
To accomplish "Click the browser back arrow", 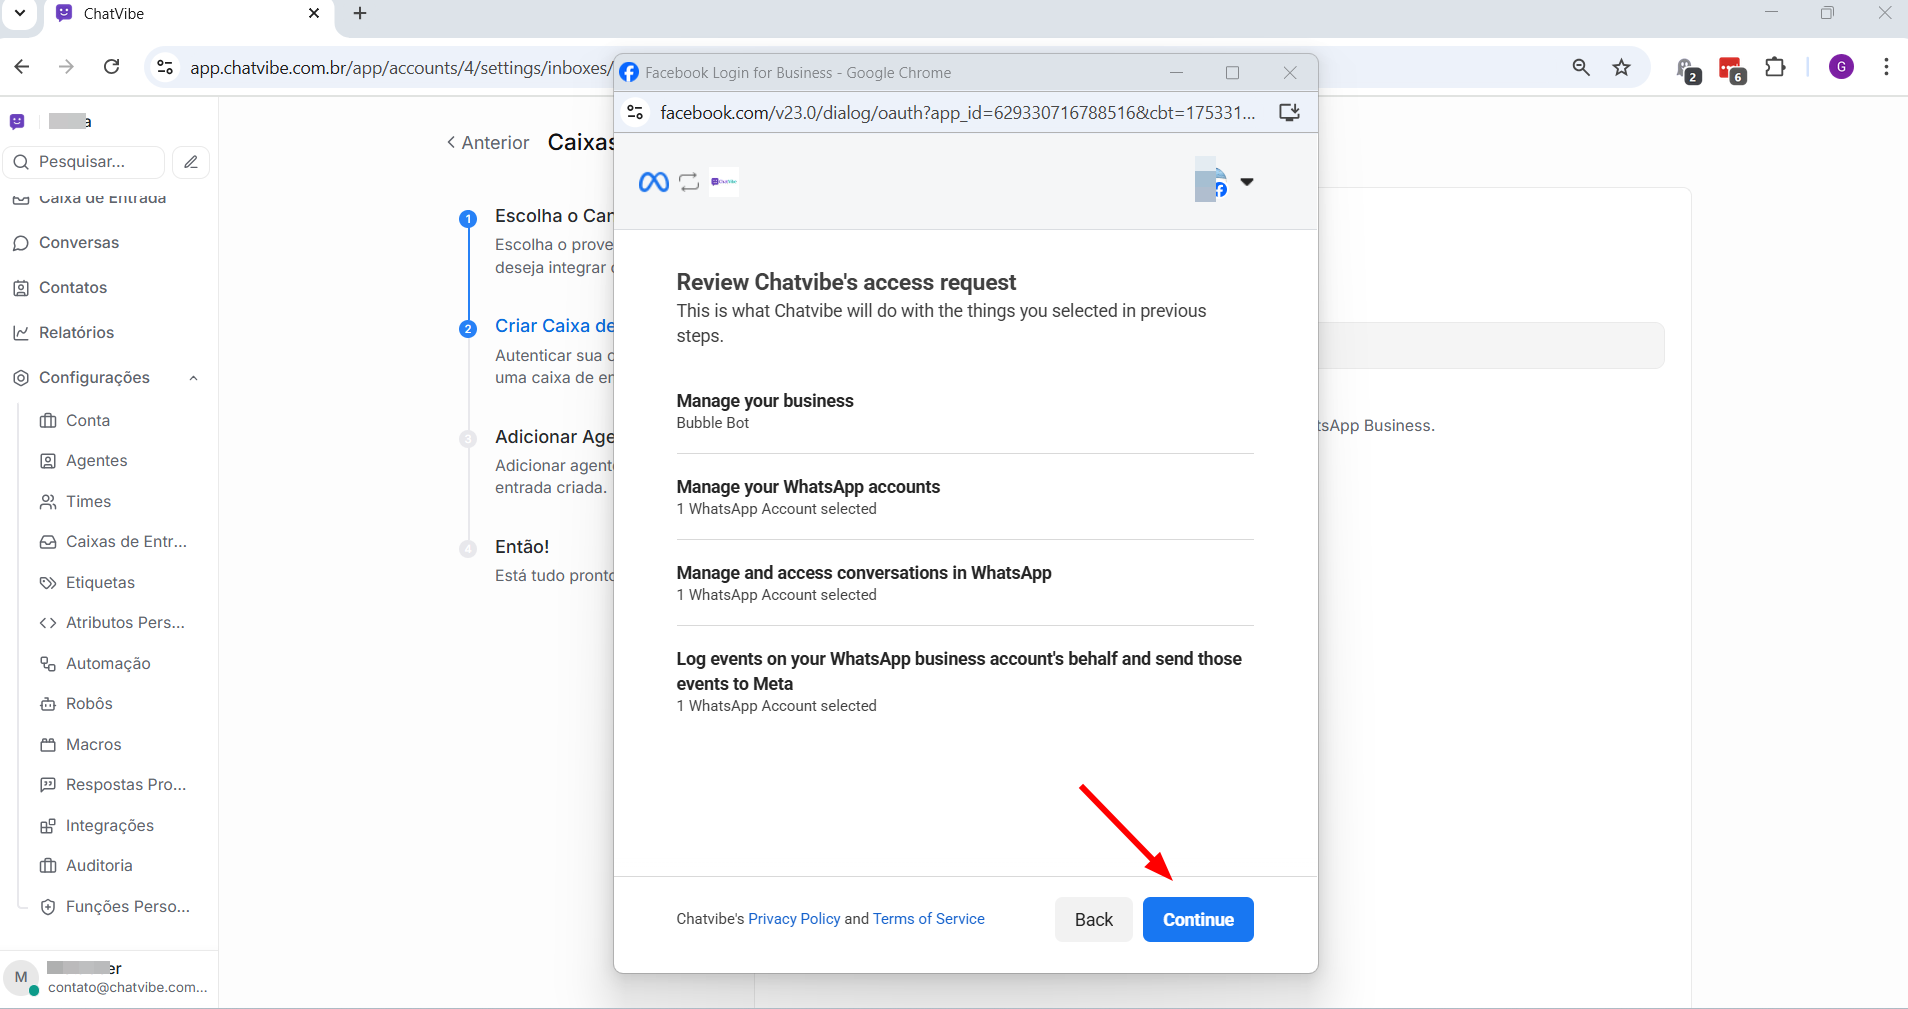I will (x=22, y=67).
